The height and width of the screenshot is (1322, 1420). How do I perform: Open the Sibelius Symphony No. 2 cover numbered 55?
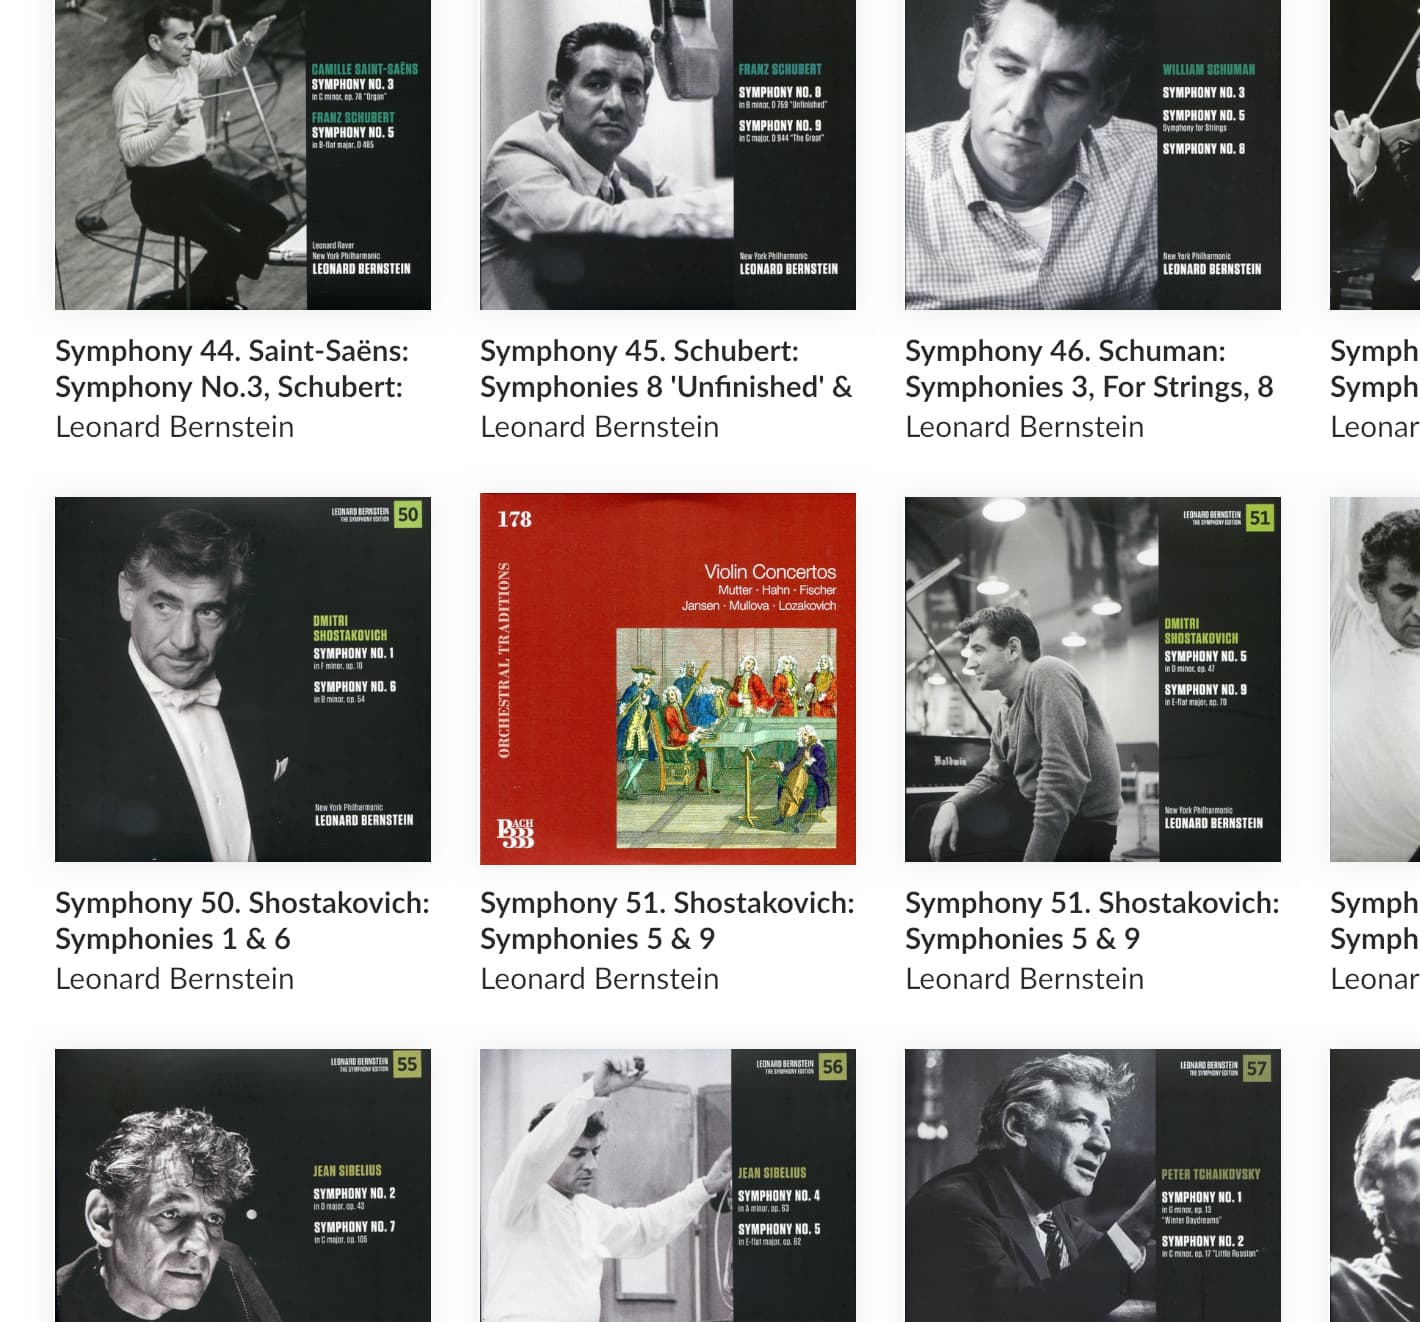coord(243,1185)
